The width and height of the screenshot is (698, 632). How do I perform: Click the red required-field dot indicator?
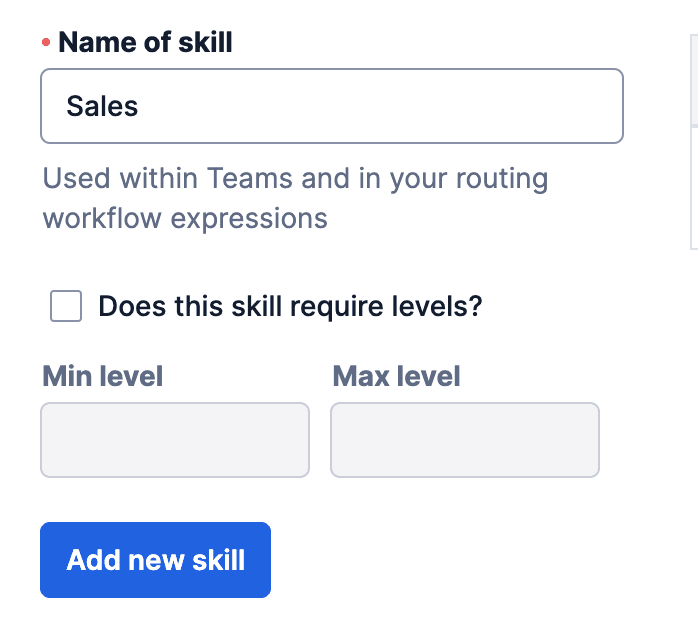[x=46, y=43]
